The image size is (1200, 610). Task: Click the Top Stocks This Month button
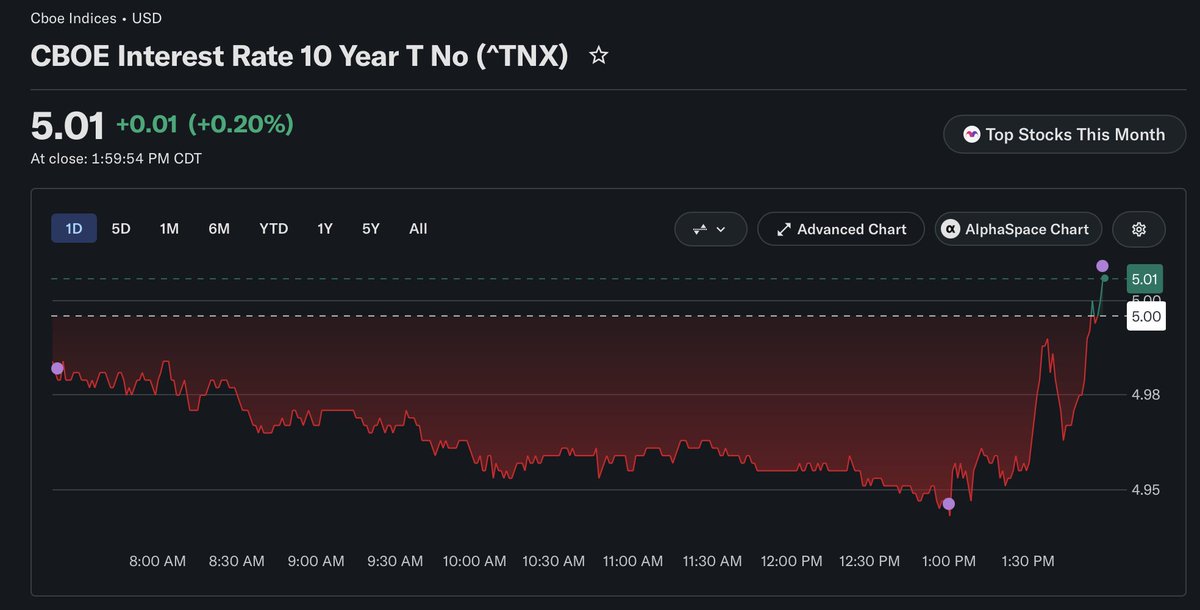click(x=1064, y=134)
